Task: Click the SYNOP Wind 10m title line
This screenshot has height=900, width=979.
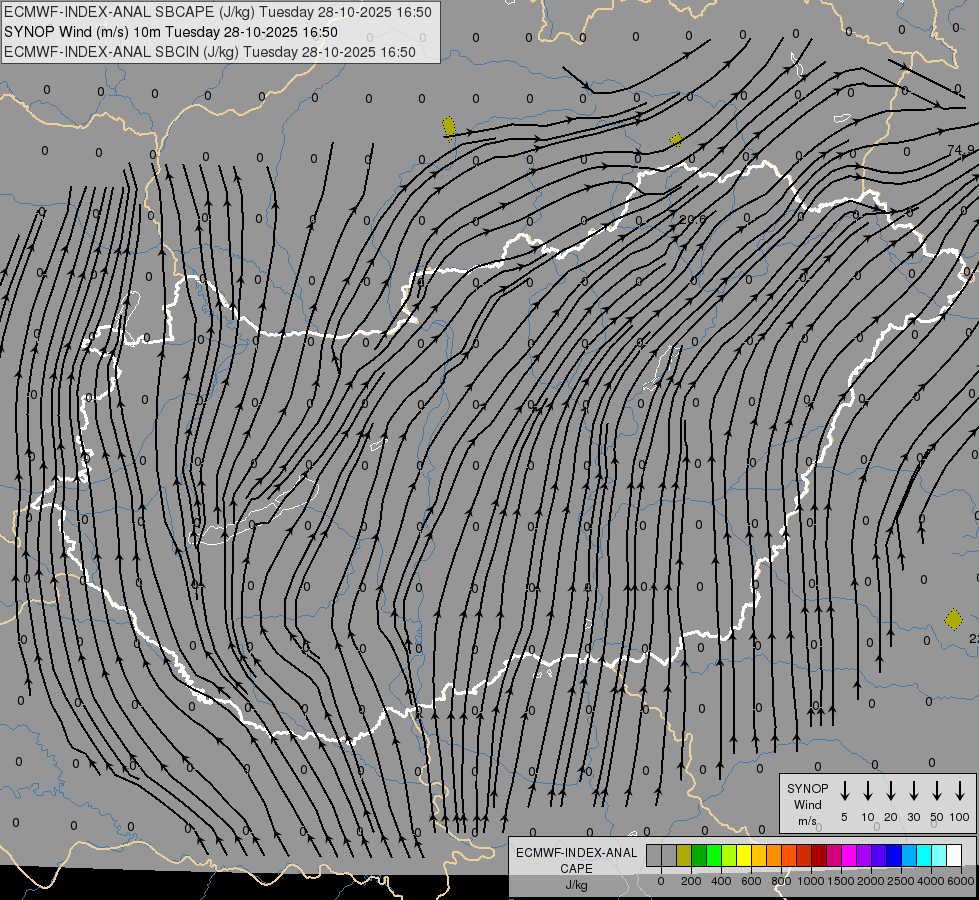Action: pos(170,32)
